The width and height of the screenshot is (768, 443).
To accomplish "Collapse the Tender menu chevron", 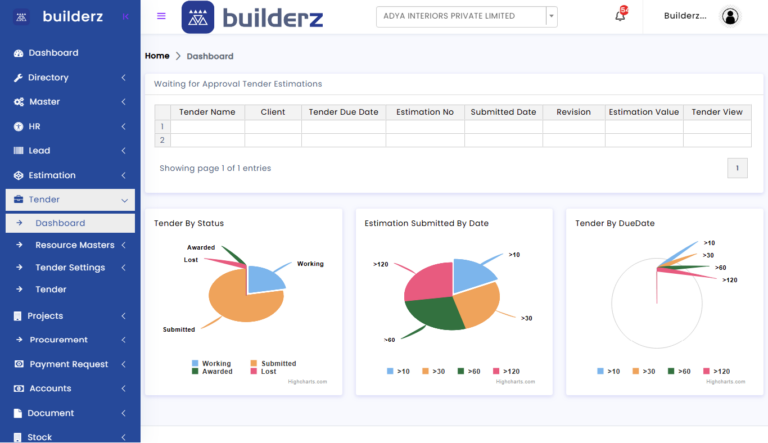I will pos(124,200).
